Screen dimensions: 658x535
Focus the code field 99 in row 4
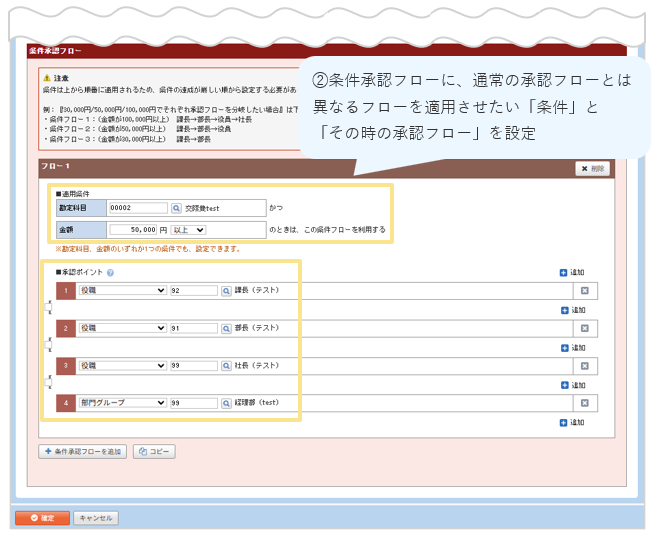194,403
